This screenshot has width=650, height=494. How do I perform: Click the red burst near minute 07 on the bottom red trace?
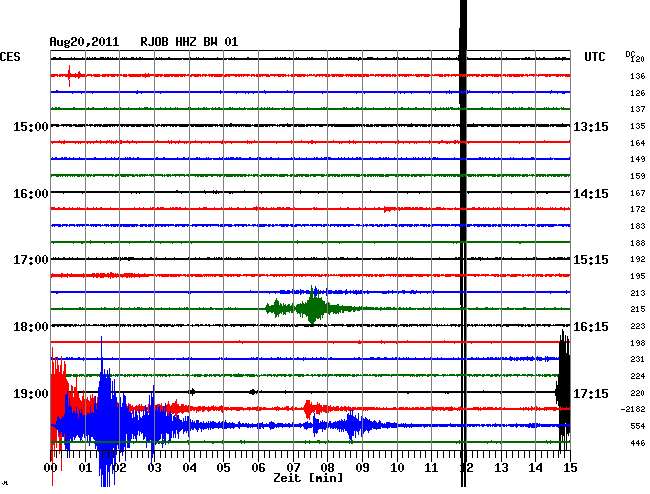point(309,409)
